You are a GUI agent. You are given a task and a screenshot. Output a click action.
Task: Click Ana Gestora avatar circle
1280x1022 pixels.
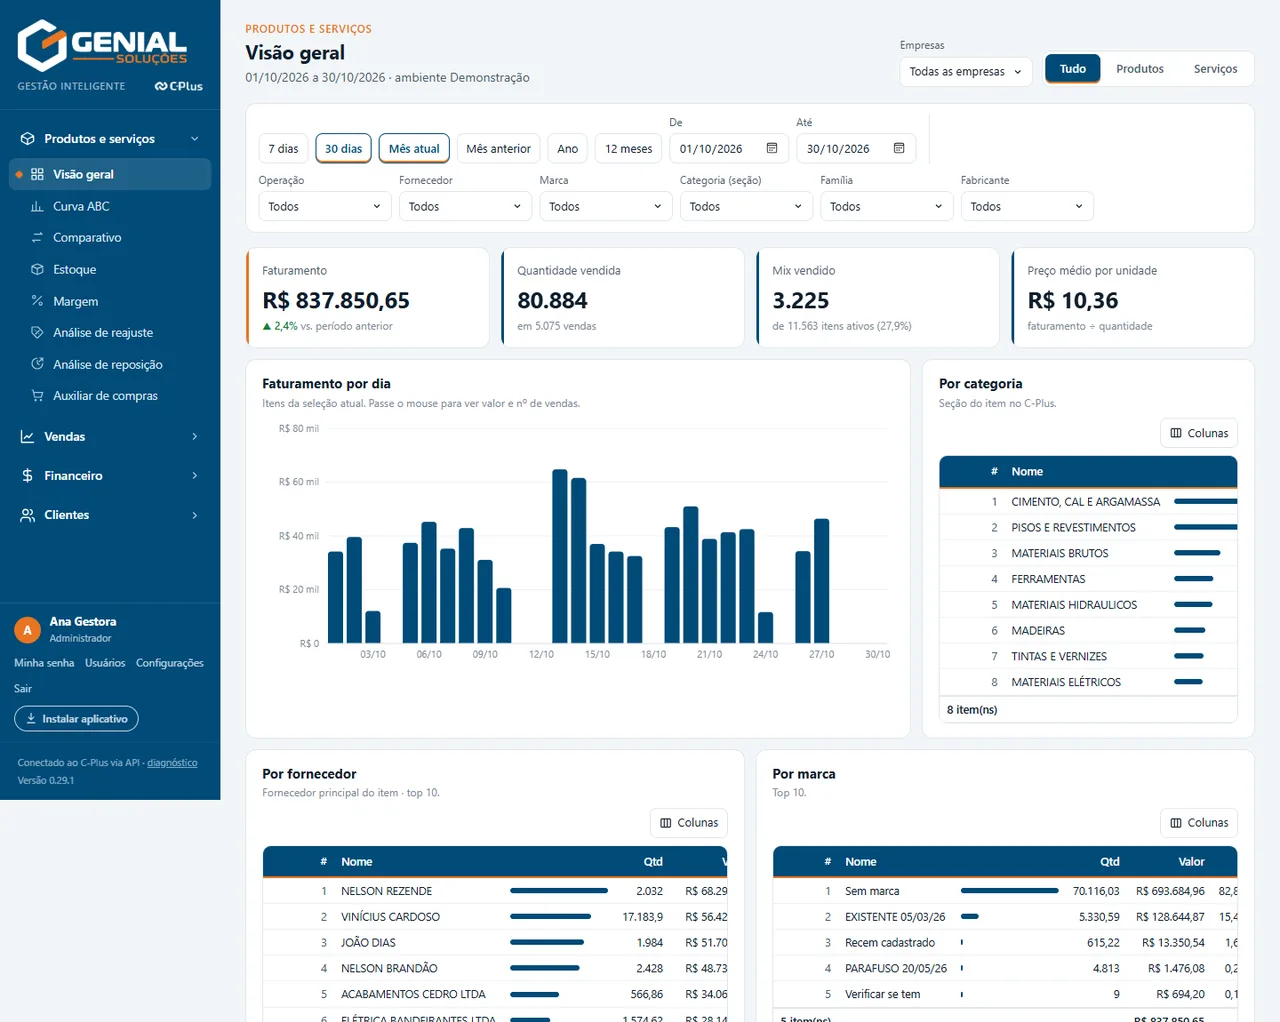(27, 630)
